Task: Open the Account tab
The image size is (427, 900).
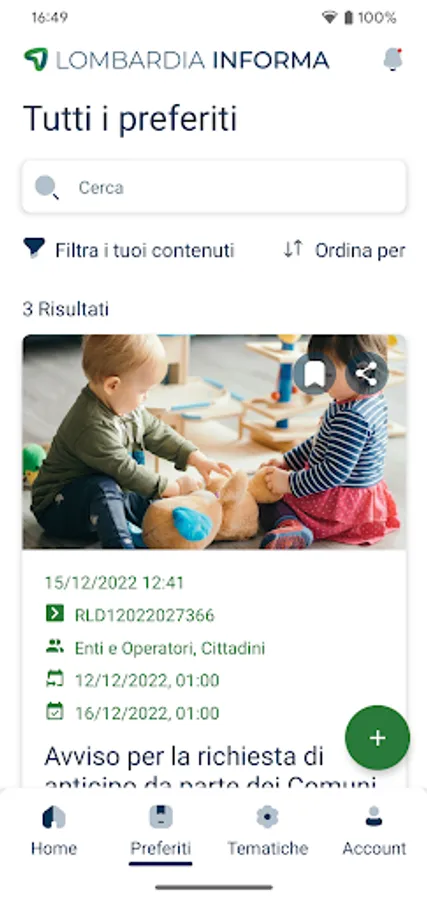Action: (374, 830)
